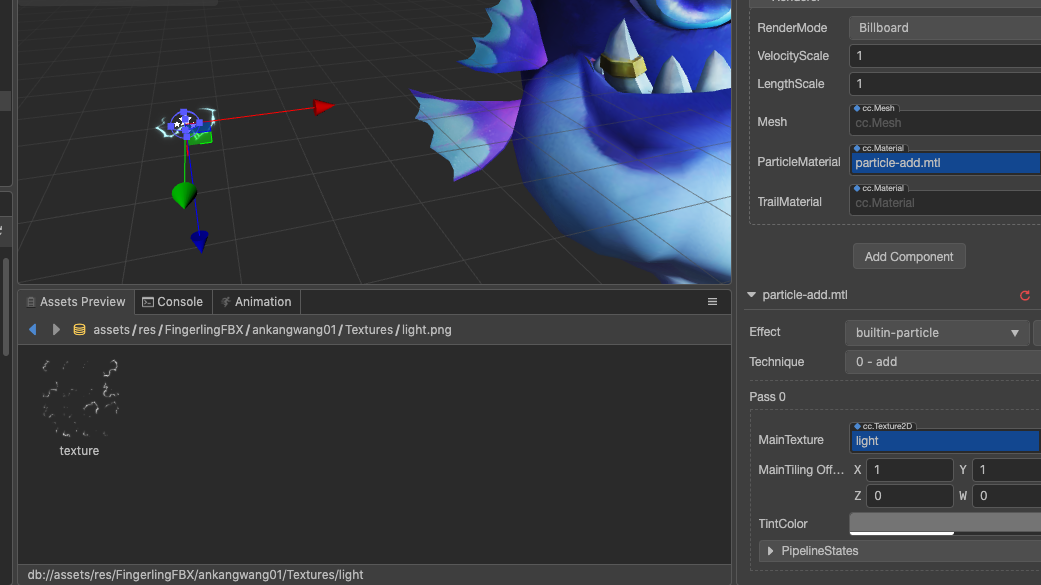This screenshot has width=1041, height=585.
Task: Click 'res' in the breadcrumb path
Action: click(x=147, y=329)
